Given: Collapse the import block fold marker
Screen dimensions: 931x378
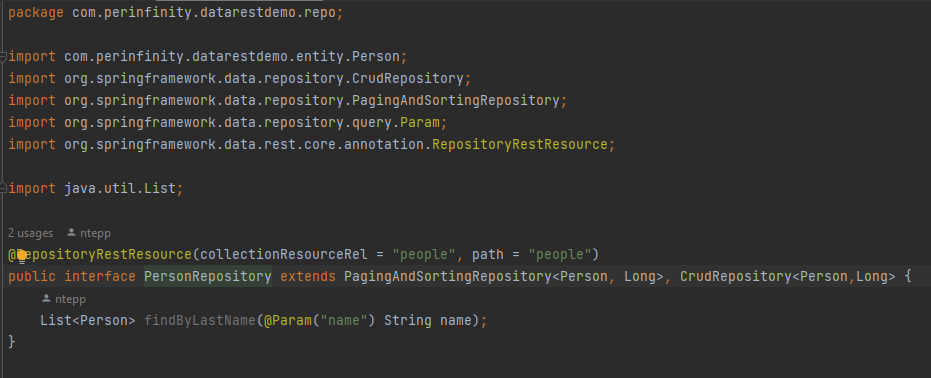Looking at the screenshot, I should (3, 57).
